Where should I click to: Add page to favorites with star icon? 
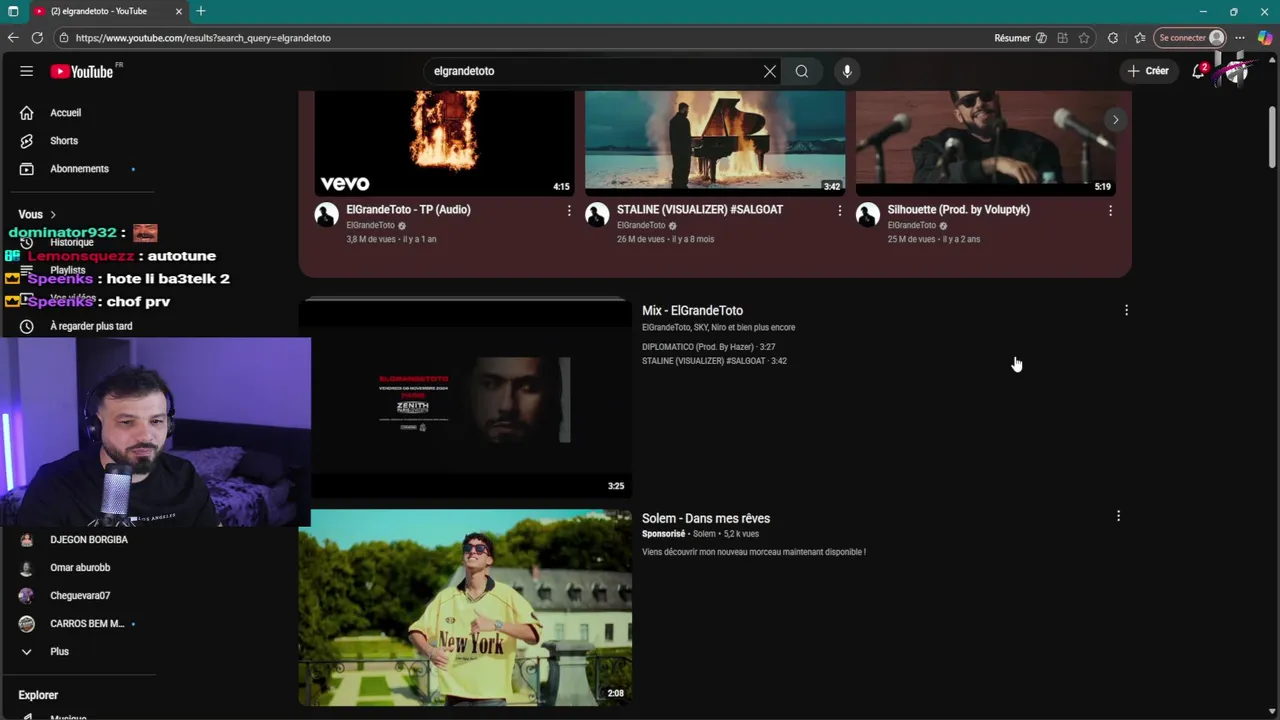[x=1084, y=38]
